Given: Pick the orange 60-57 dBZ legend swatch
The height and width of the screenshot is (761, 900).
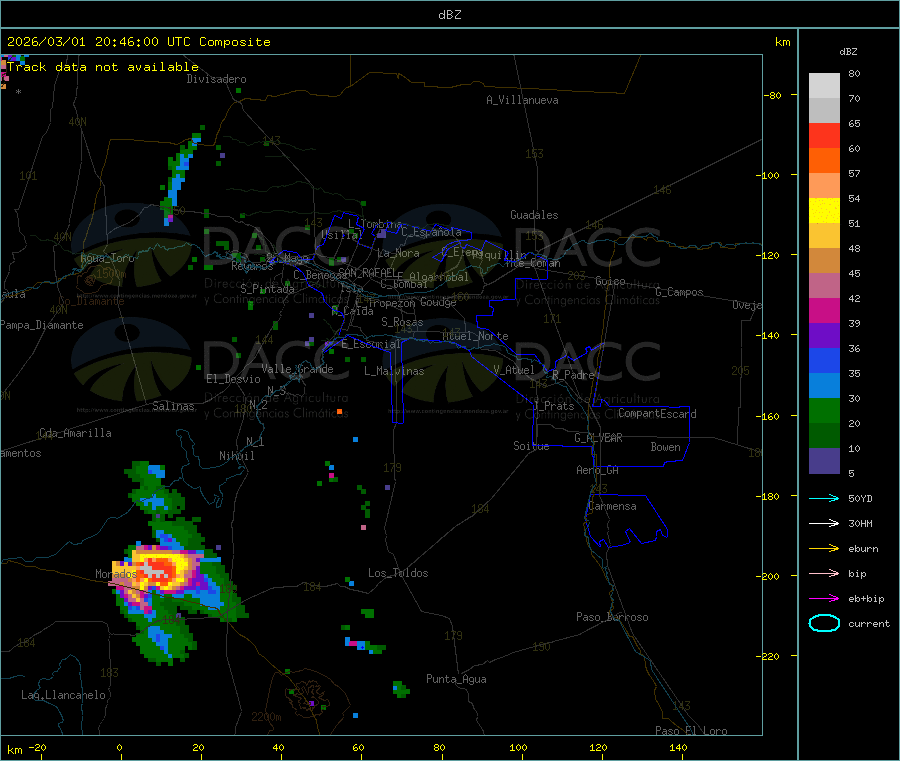Looking at the screenshot, I should 824,161.
